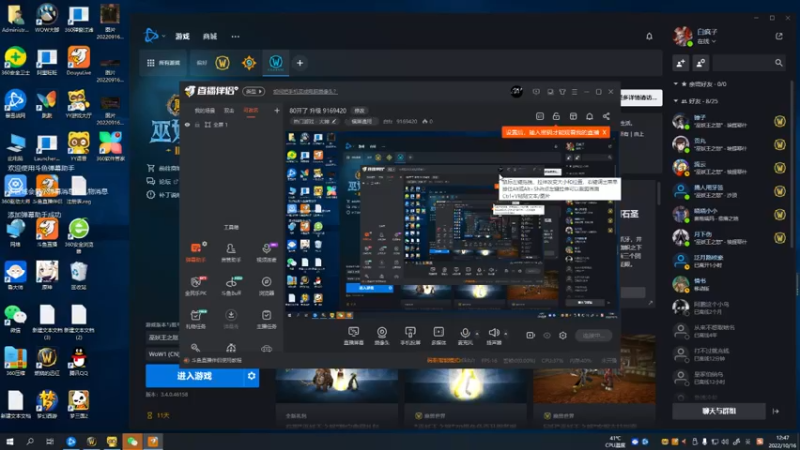800x450 pixels.
Task: Select the 所有游戏 all games tab
Action: coord(163,63)
